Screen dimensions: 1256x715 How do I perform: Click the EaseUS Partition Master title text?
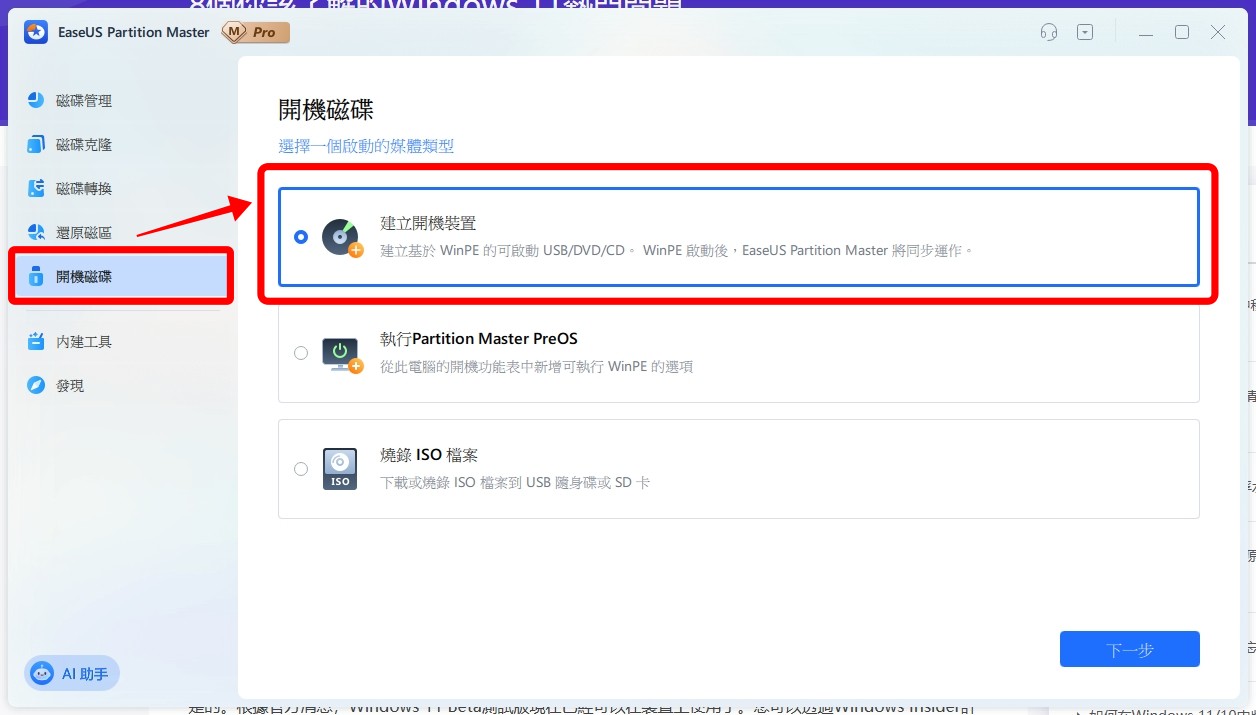pos(133,32)
